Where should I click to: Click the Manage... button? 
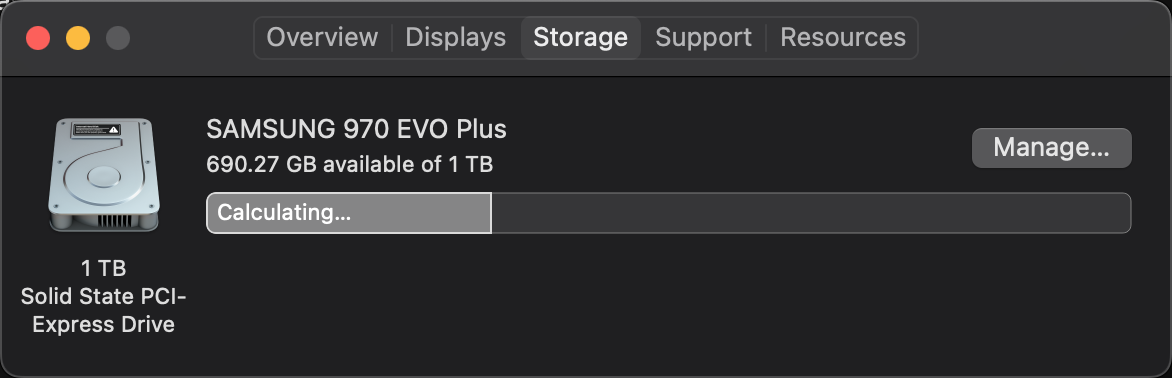(x=1051, y=148)
